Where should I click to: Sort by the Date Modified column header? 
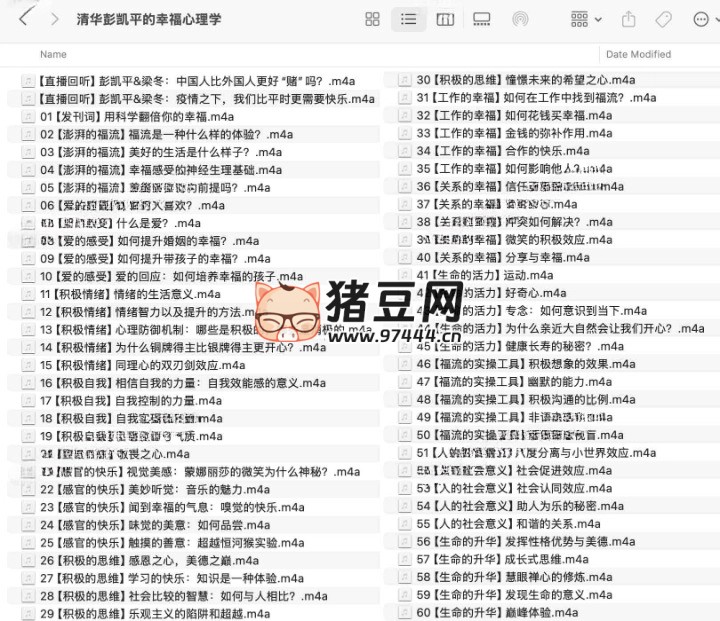pyautogui.click(x=638, y=54)
